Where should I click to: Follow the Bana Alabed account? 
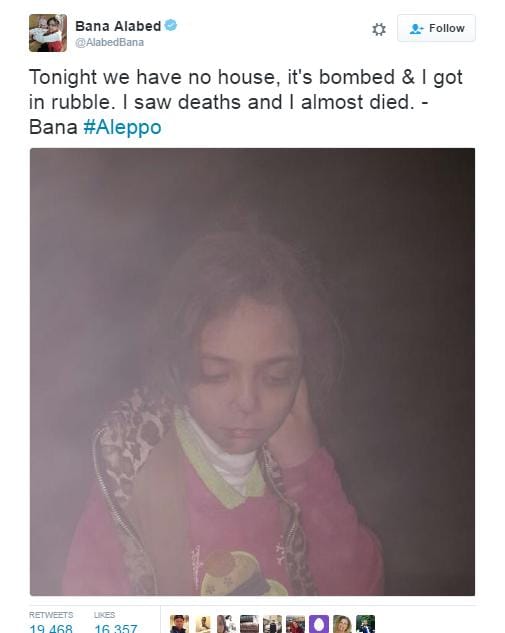click(436, 28)
